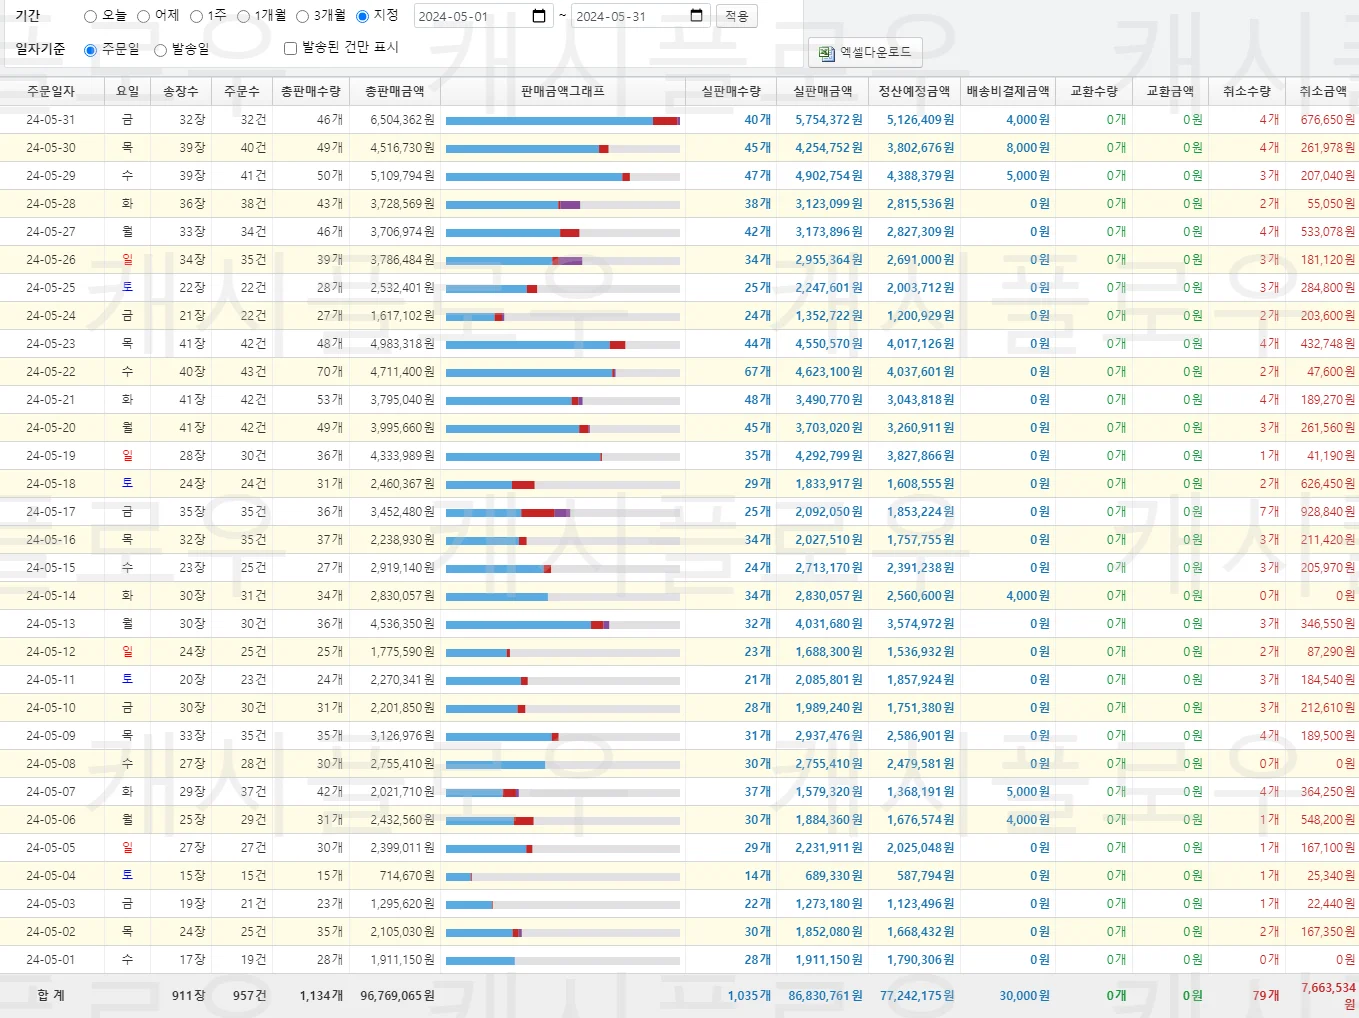Click total cancel amount 7,663,534원

point(1328,995)
